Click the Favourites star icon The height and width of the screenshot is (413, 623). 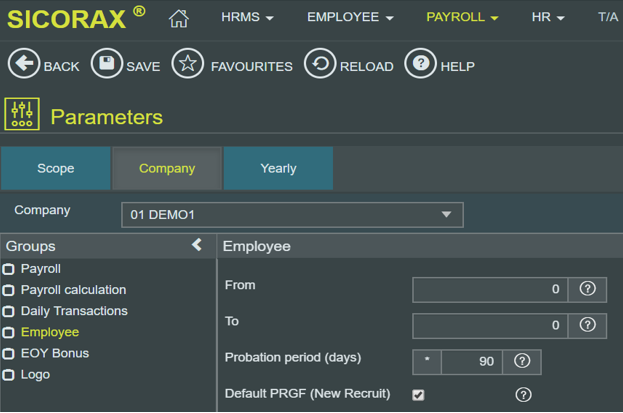tap(187, 65)
